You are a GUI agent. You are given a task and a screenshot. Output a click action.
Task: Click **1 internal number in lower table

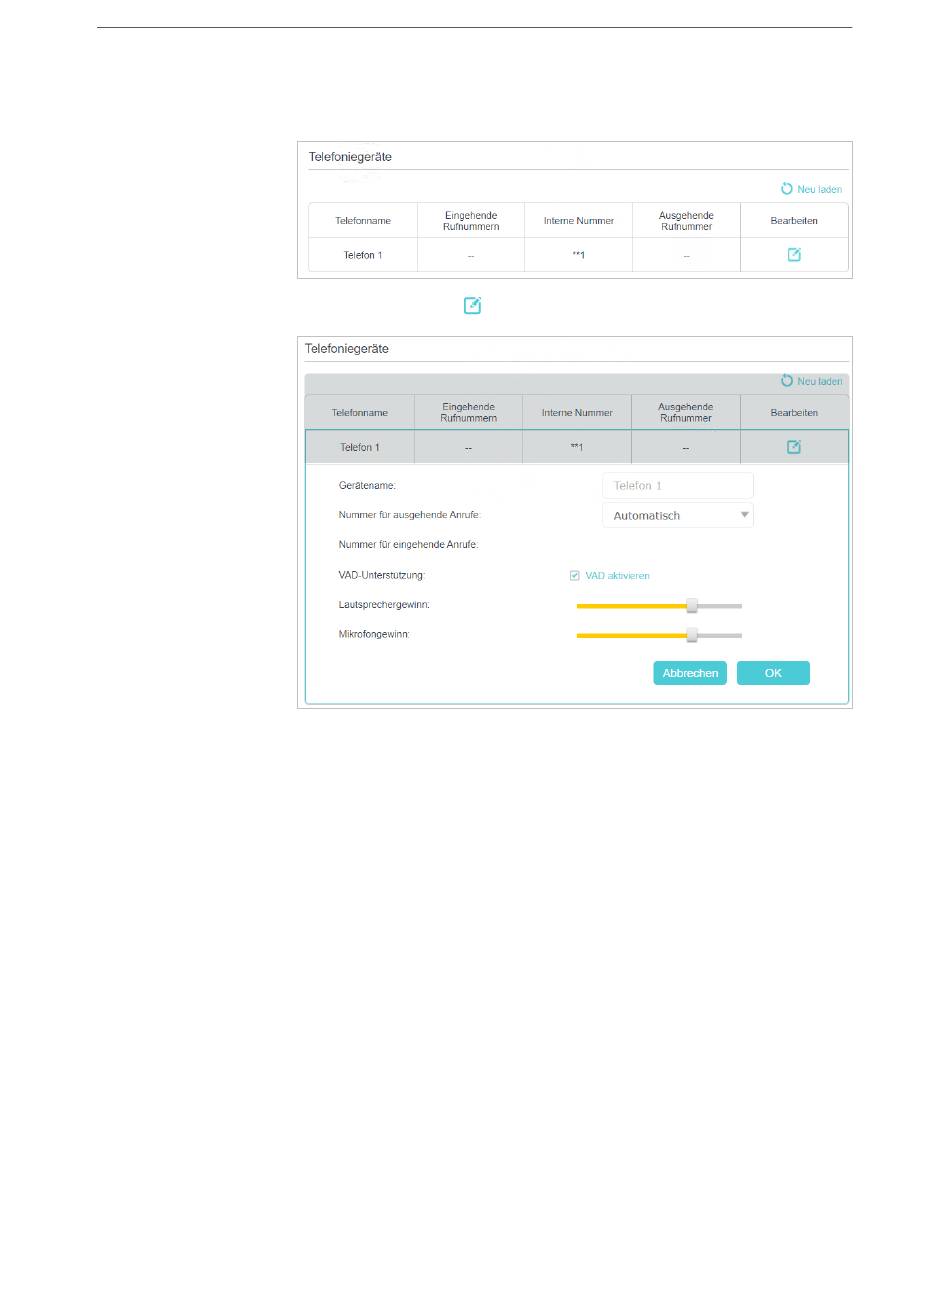[x=577, y=447]
